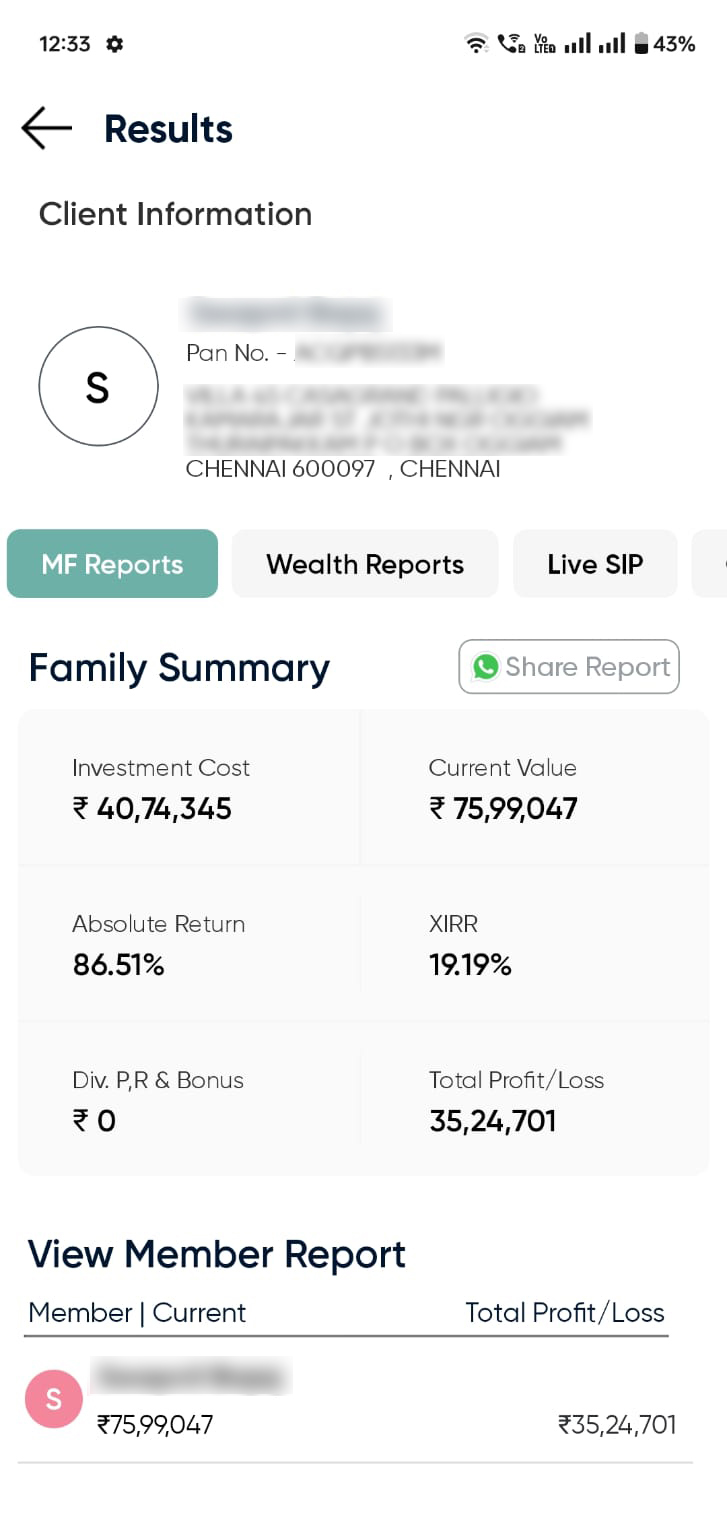
Task: Tap the client avatar circle with S
Action: point(98,386)
